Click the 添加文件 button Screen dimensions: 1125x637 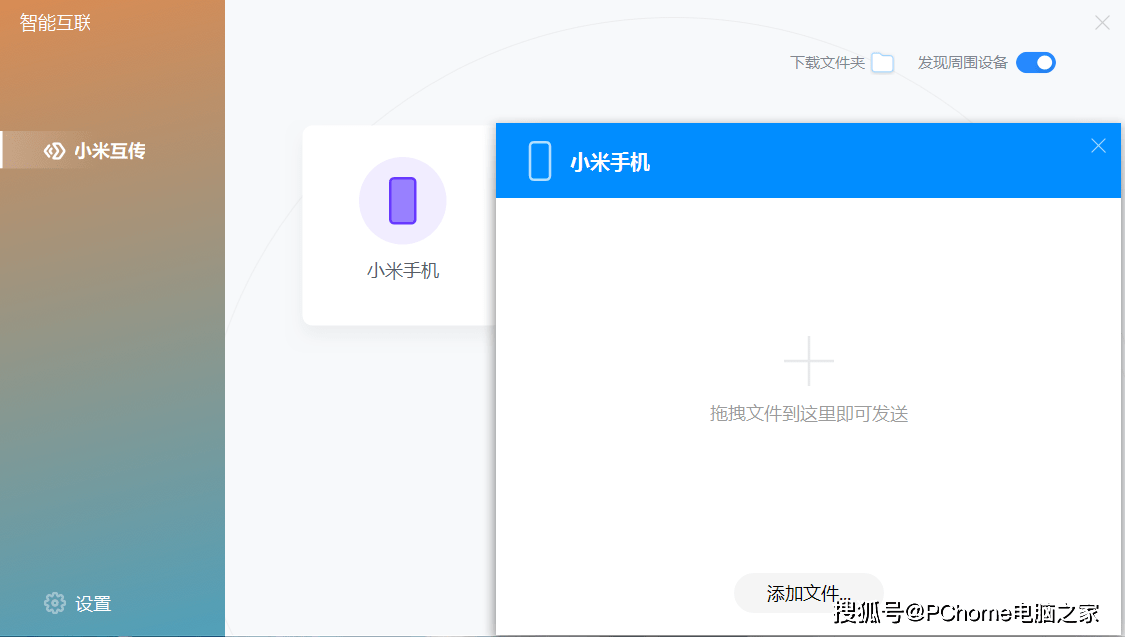pyautogui.click(x=809, y=593)
